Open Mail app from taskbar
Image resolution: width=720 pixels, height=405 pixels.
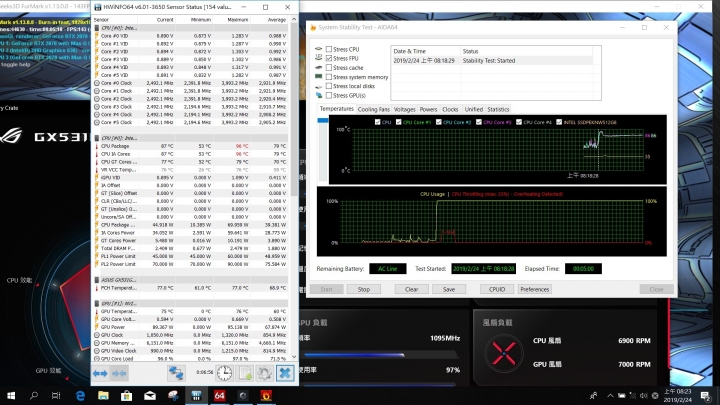[150, 395]
